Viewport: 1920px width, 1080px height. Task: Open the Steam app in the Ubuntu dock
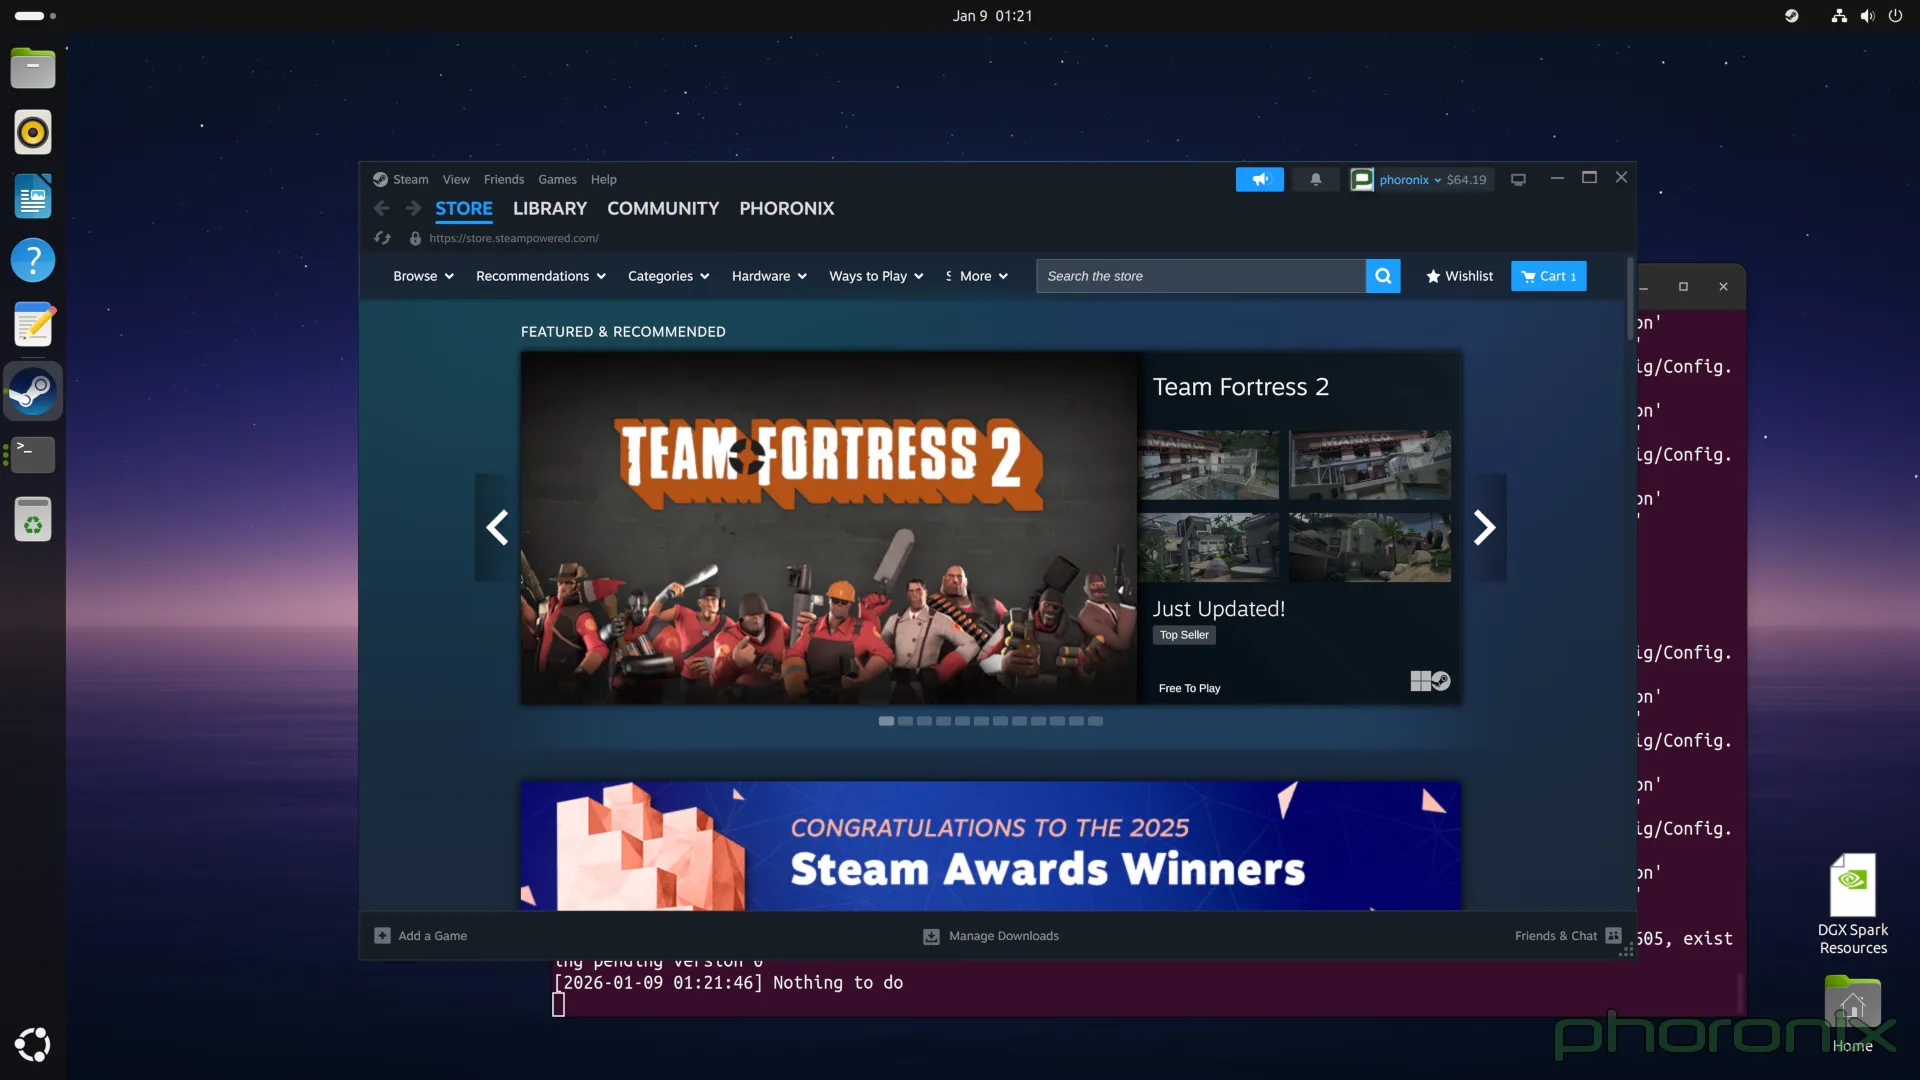pos(33,390)
